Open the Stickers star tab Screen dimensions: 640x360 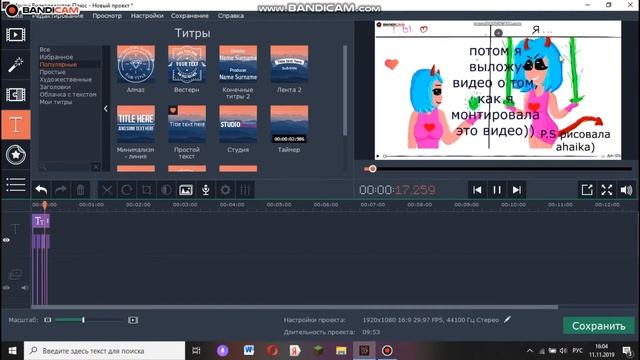(x=16, y=155)
